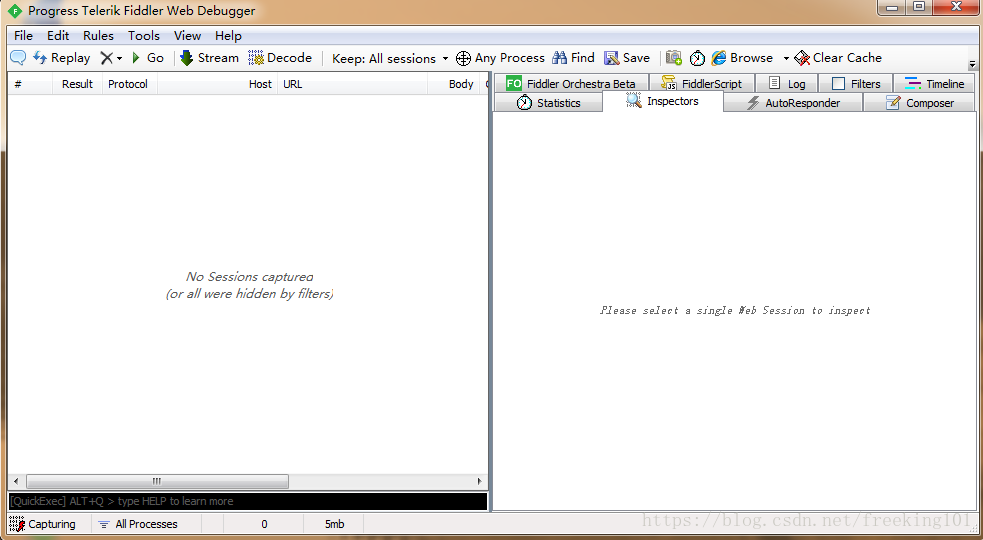Screen dimensions: 983x540
Task: Expand toolbar overflow arrow
Action: point(972,65)
